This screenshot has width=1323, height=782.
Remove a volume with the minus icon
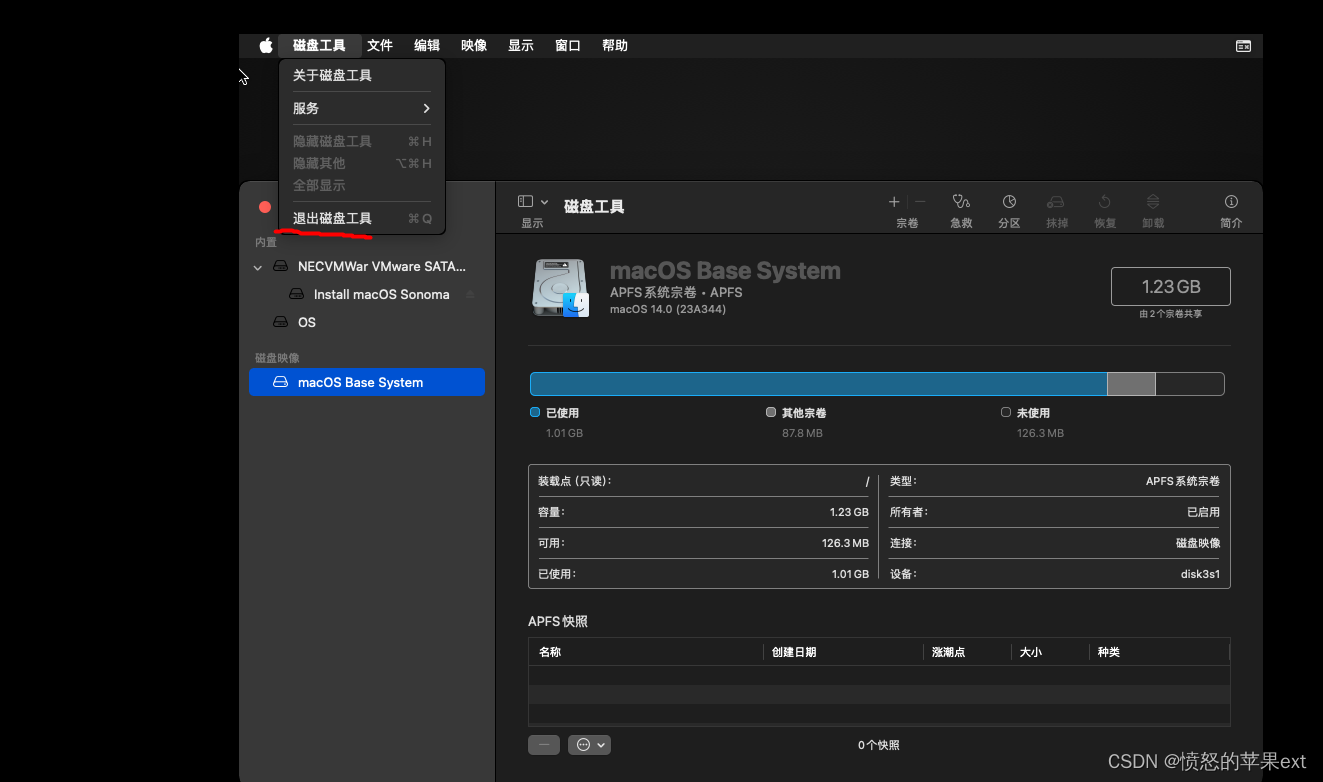(x=920, y=202)
